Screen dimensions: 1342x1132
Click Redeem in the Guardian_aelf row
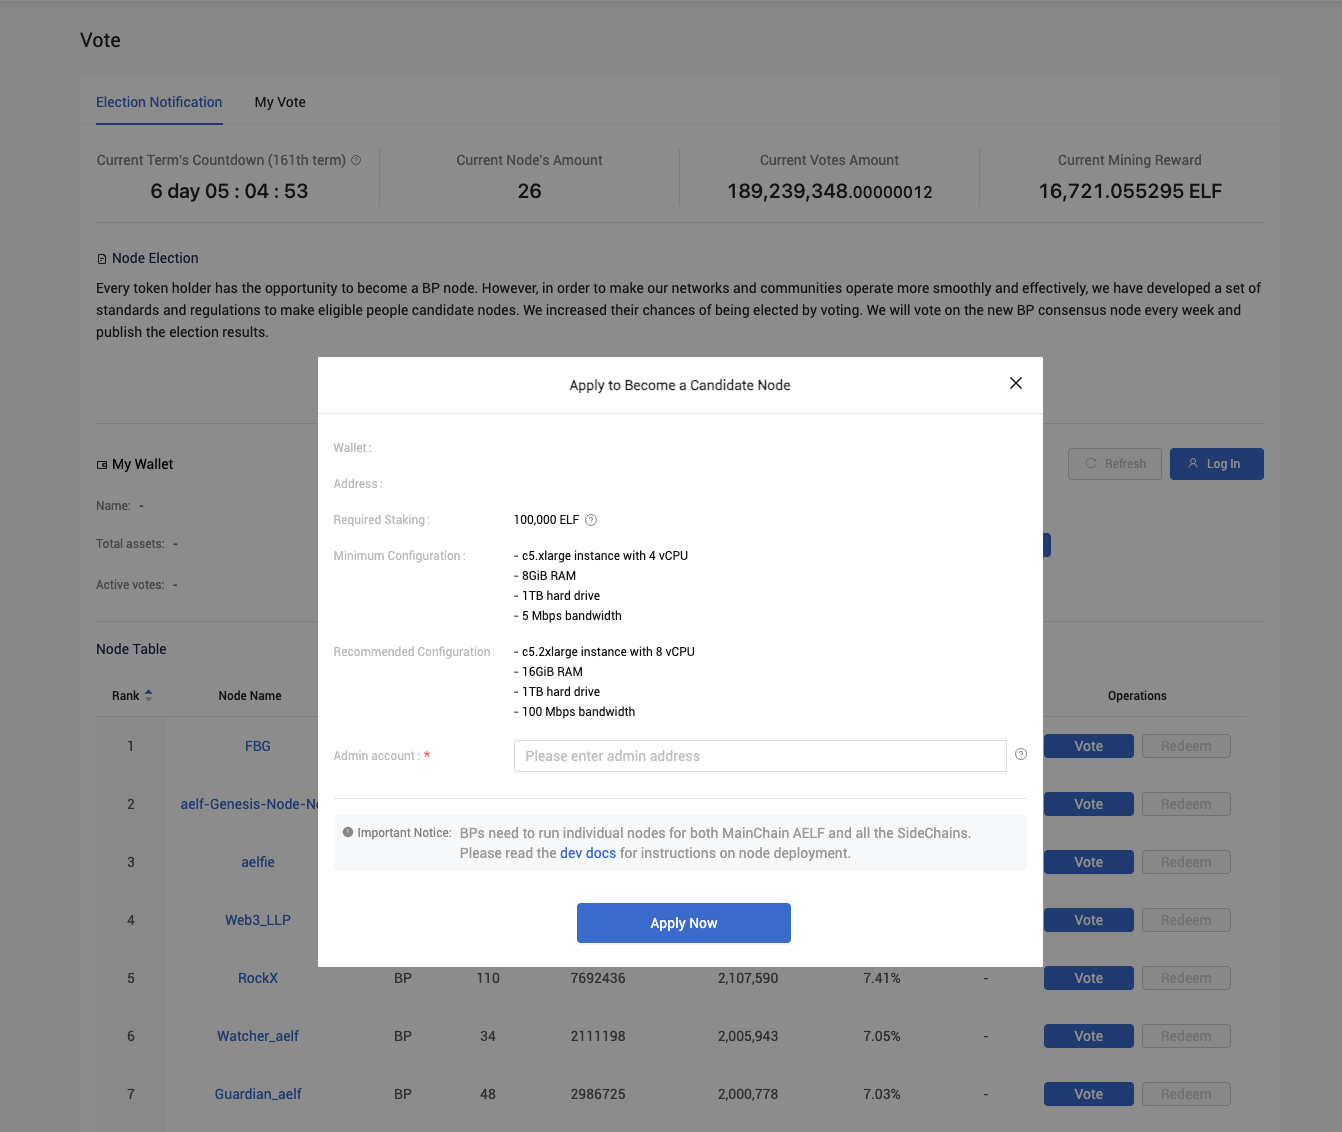(x=1186, y=1094)
